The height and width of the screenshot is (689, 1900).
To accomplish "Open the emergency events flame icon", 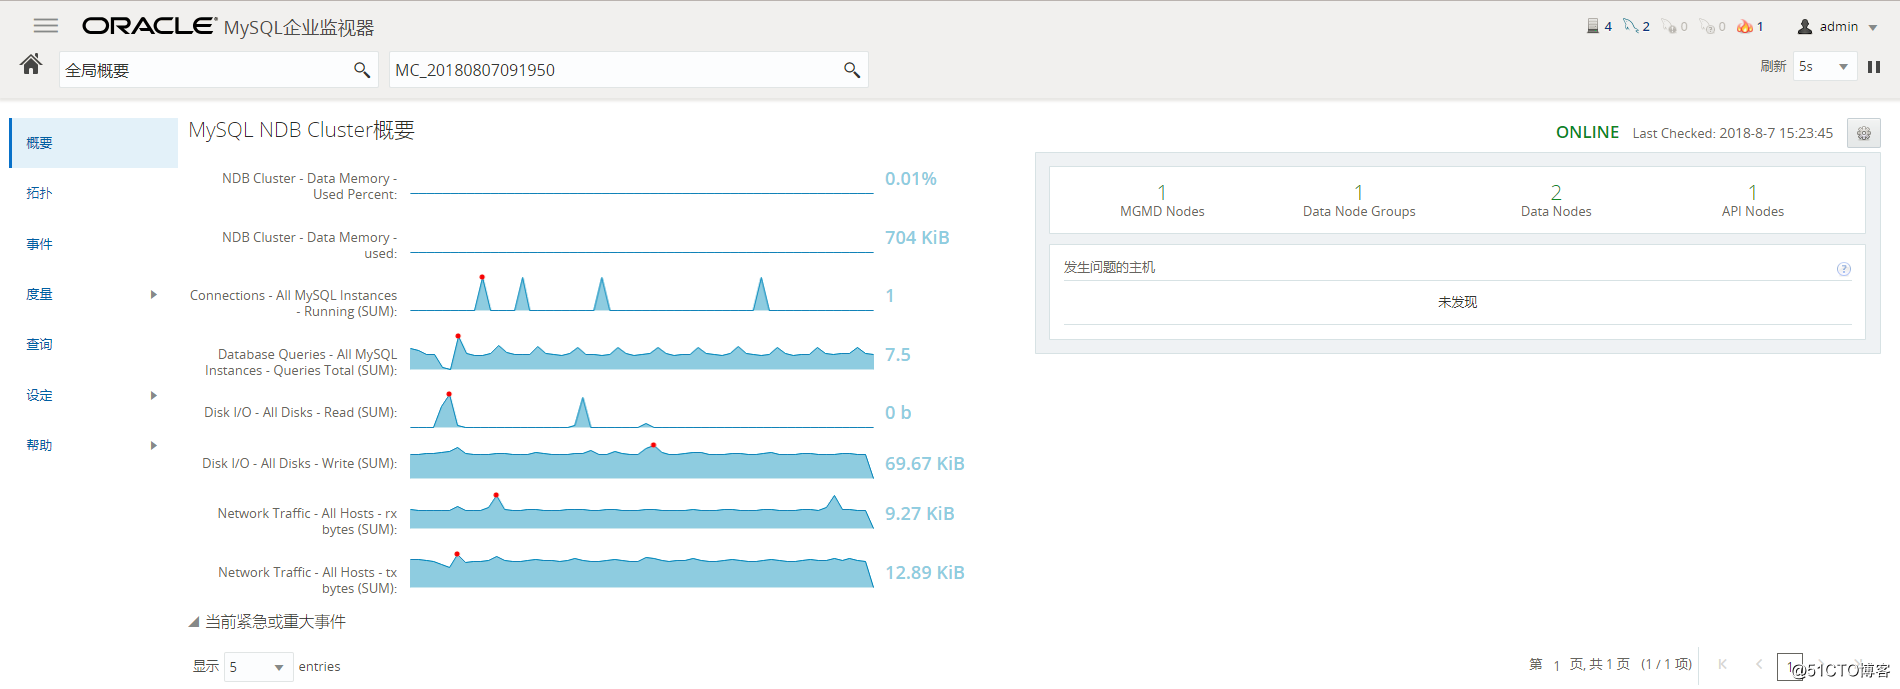I will click(x=1745, y=26).
